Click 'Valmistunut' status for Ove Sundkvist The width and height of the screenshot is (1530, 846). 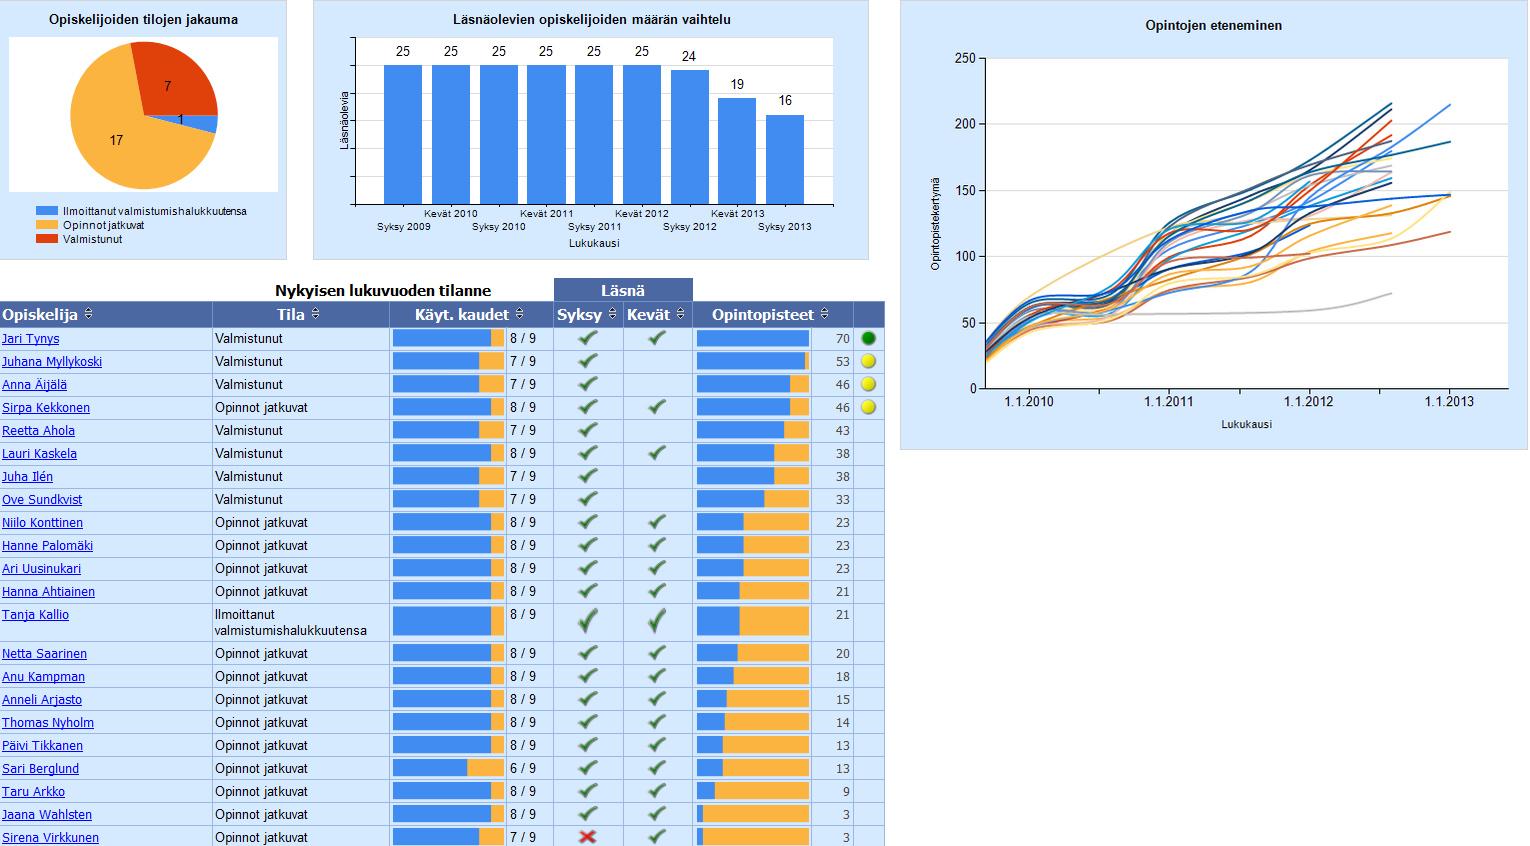click(x=249, y=499)
